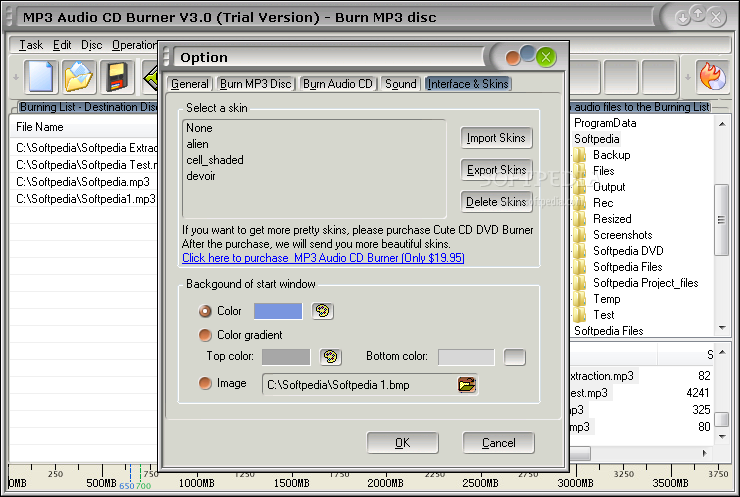This screenshot has width=740, height=497.
Task: Select the Test folder
Action: [x=604, y=315]
